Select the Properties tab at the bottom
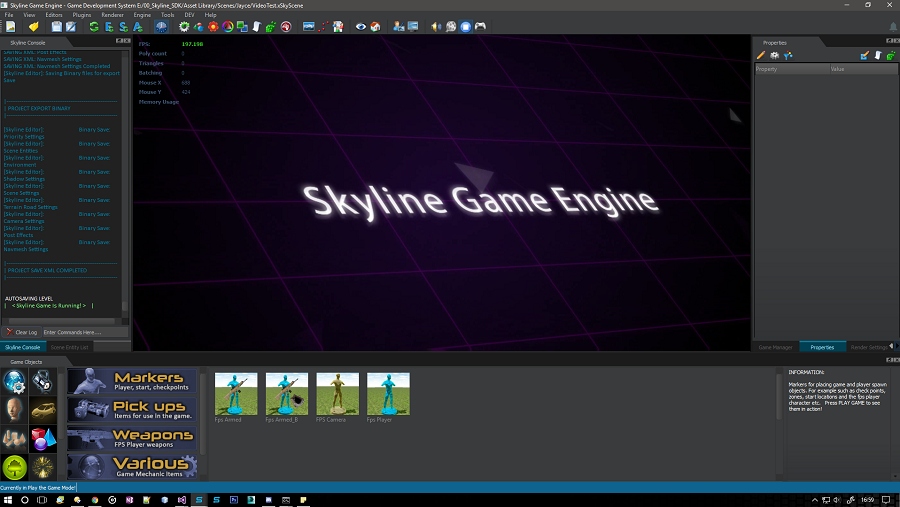Image resolution: width=900 pixels, height=507 pixels. (x=822, y=347)
